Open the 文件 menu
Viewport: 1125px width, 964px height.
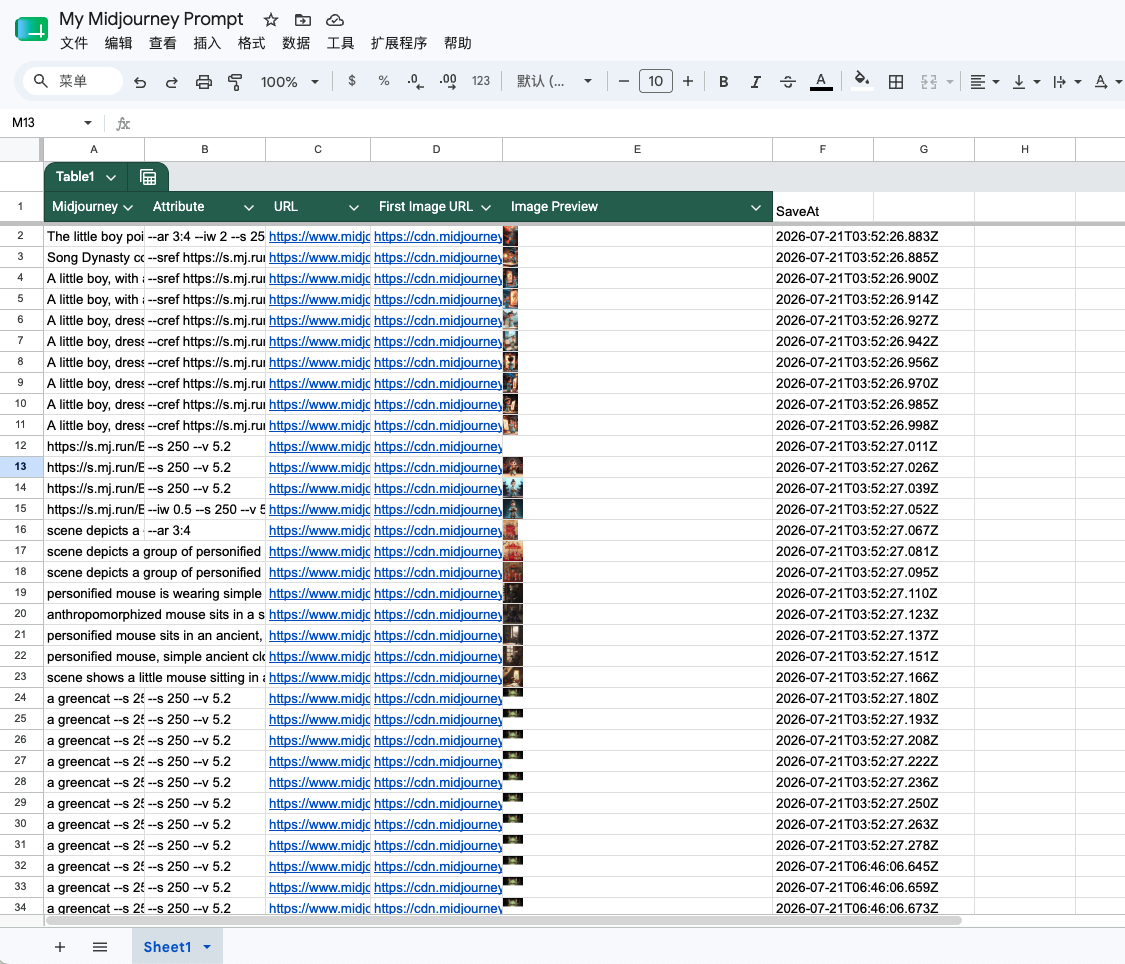coord(73,43)
